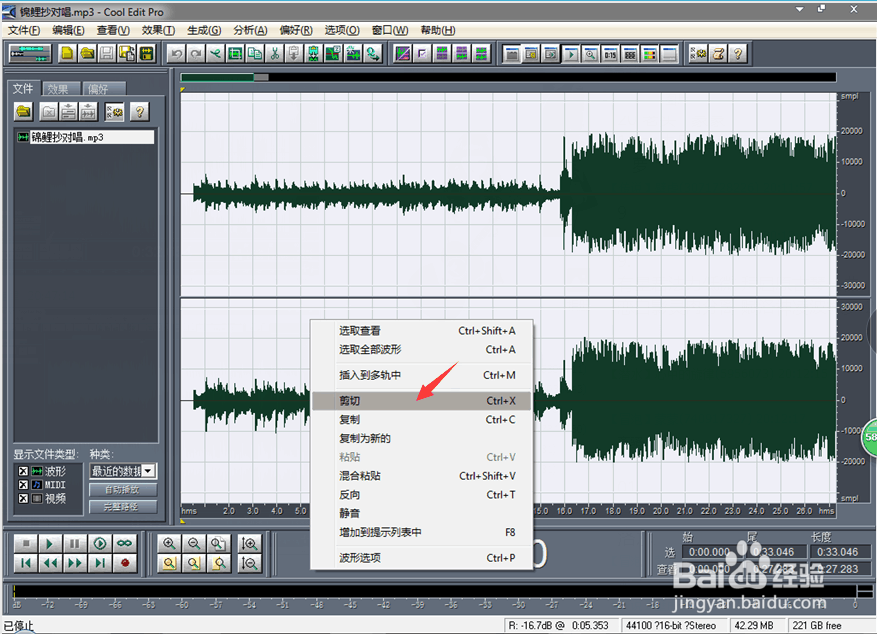This screenshot has height=634, width=877.
Task: Stop playback
Action: 26,543
